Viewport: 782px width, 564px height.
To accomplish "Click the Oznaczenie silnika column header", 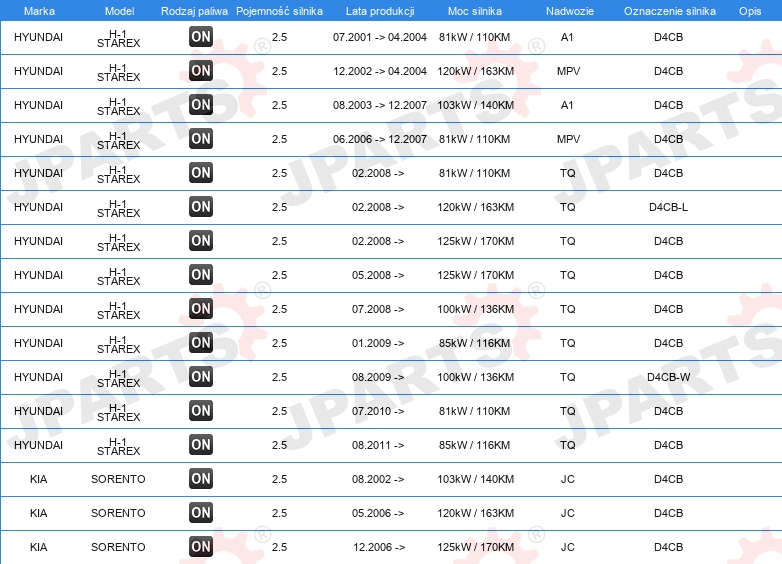I will tap(669, 11).
